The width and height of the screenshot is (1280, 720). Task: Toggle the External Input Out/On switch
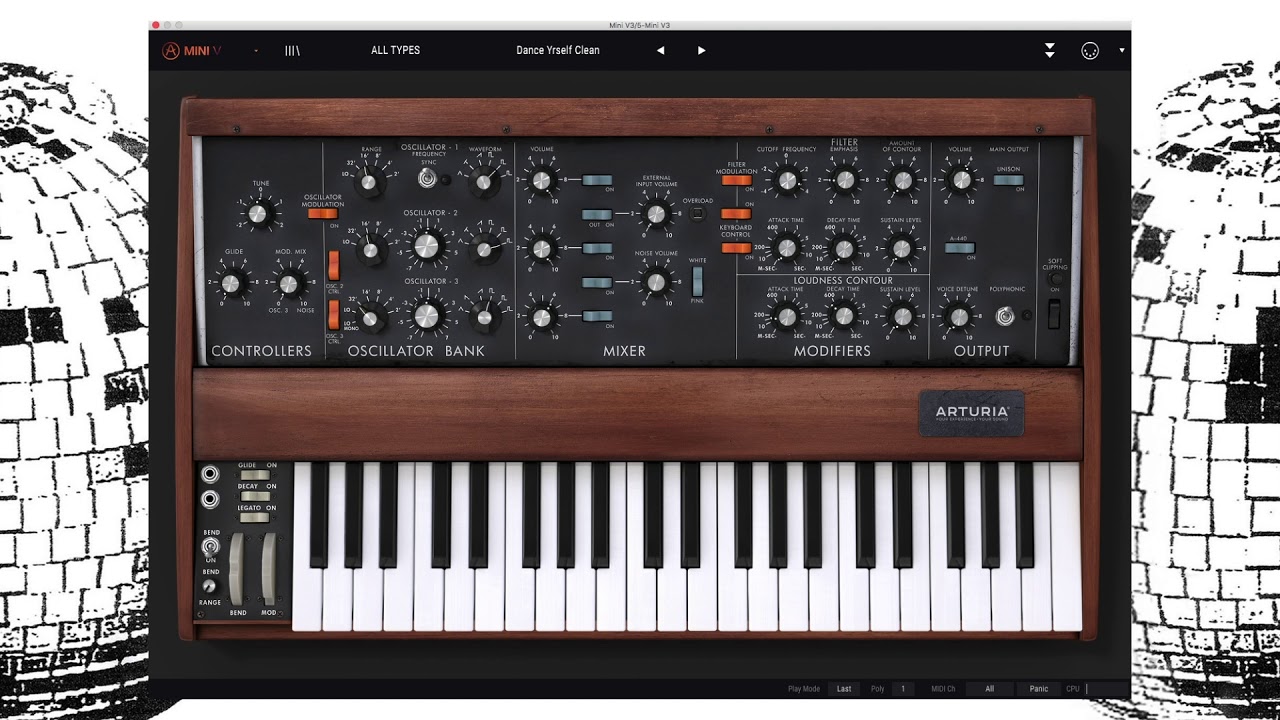pos(597,214)
